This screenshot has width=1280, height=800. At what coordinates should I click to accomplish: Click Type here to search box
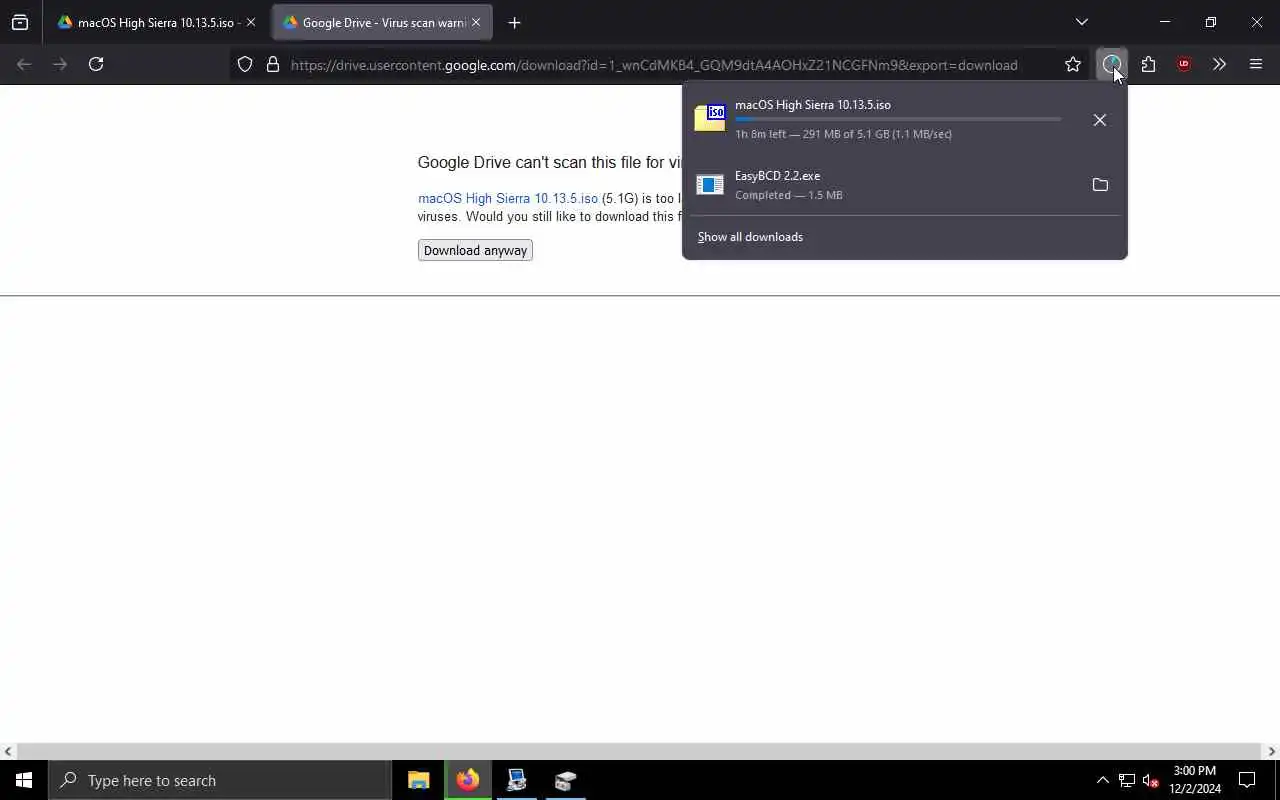[x=220, y=780]
